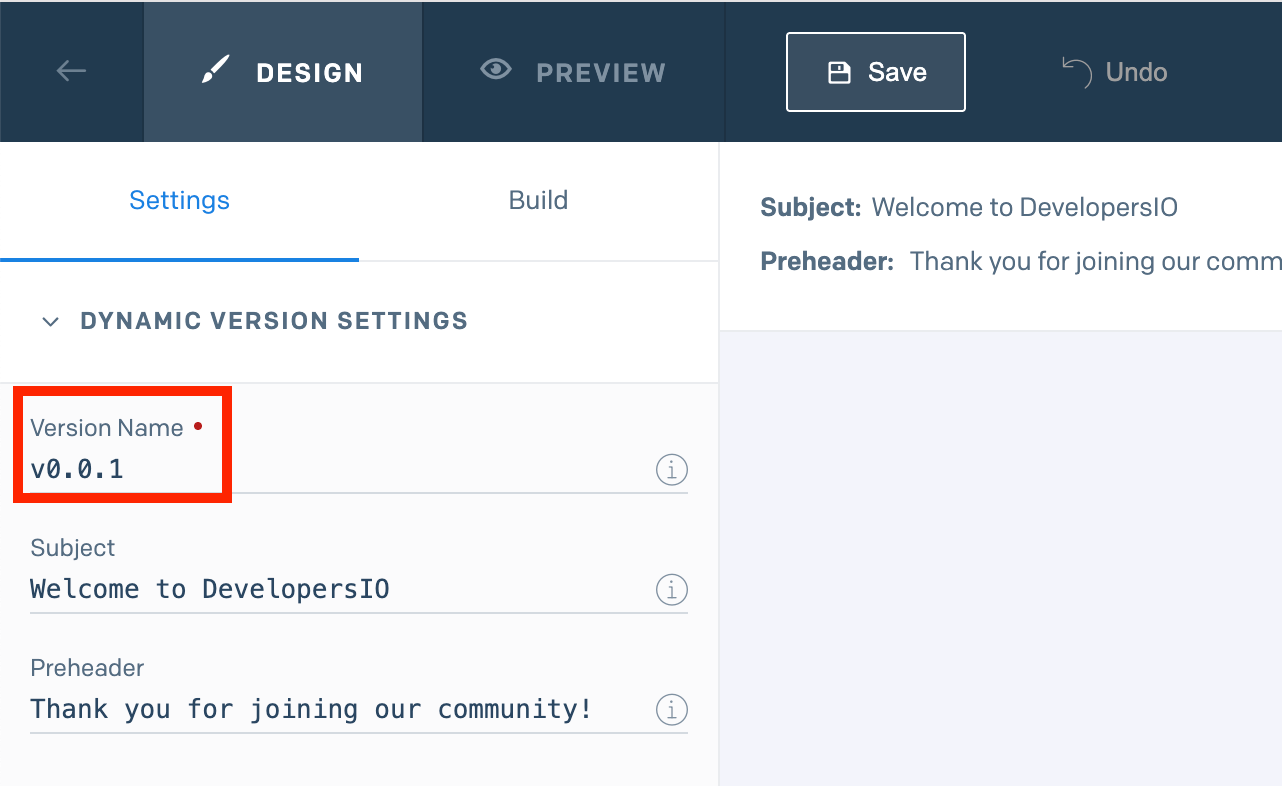
Task: Show info icon for Version Name
Action: coord(672,469)
